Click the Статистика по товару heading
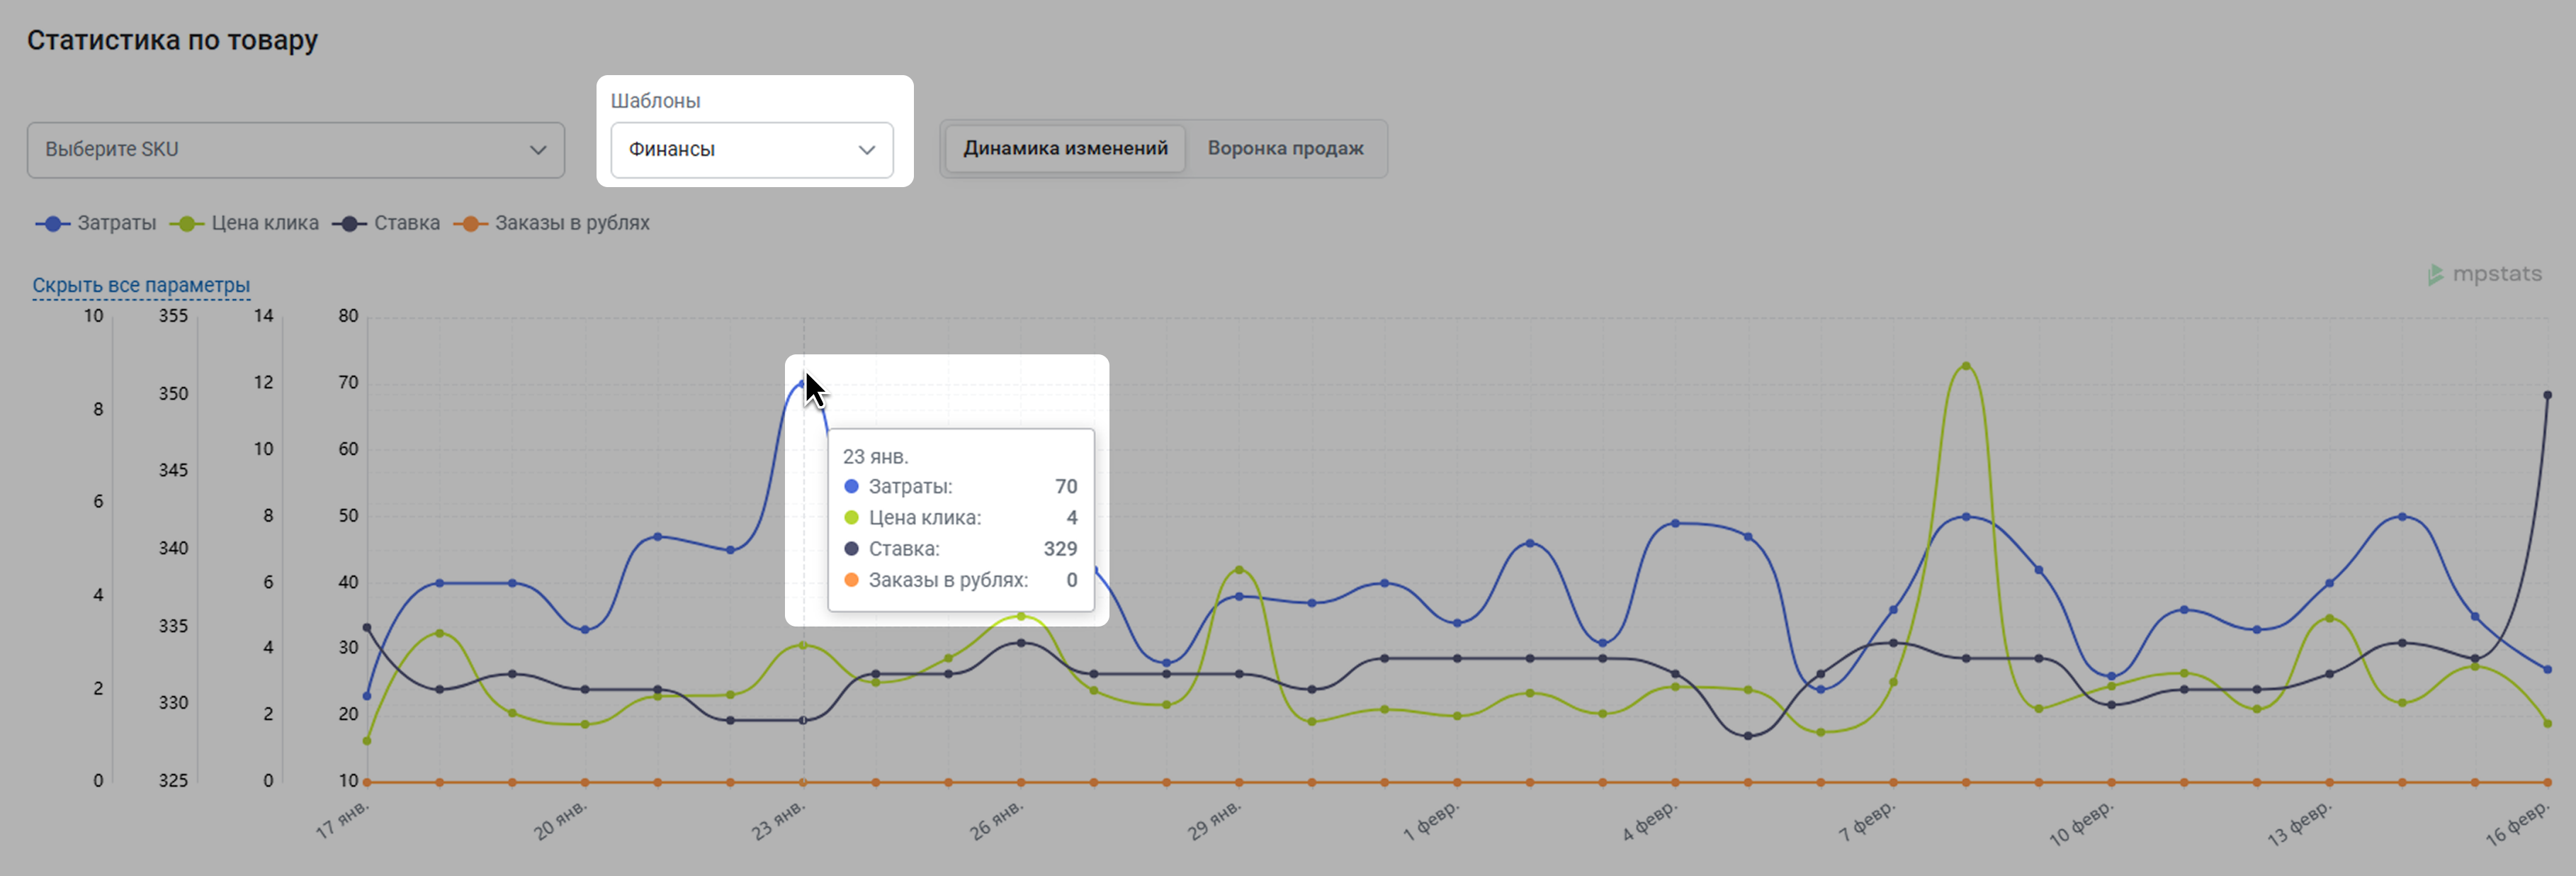 172,40
